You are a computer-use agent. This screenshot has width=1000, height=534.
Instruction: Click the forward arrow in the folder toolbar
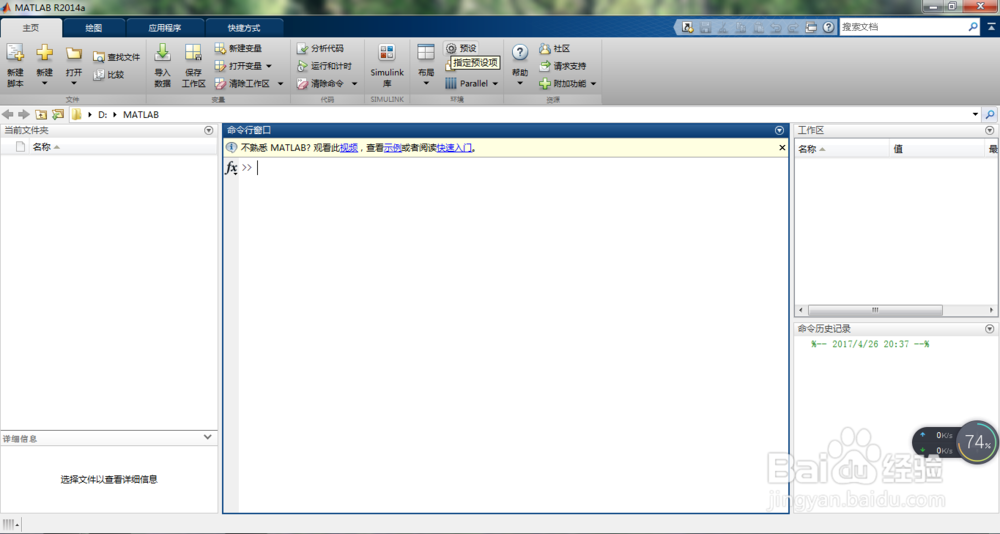click(x=24, y=114)
